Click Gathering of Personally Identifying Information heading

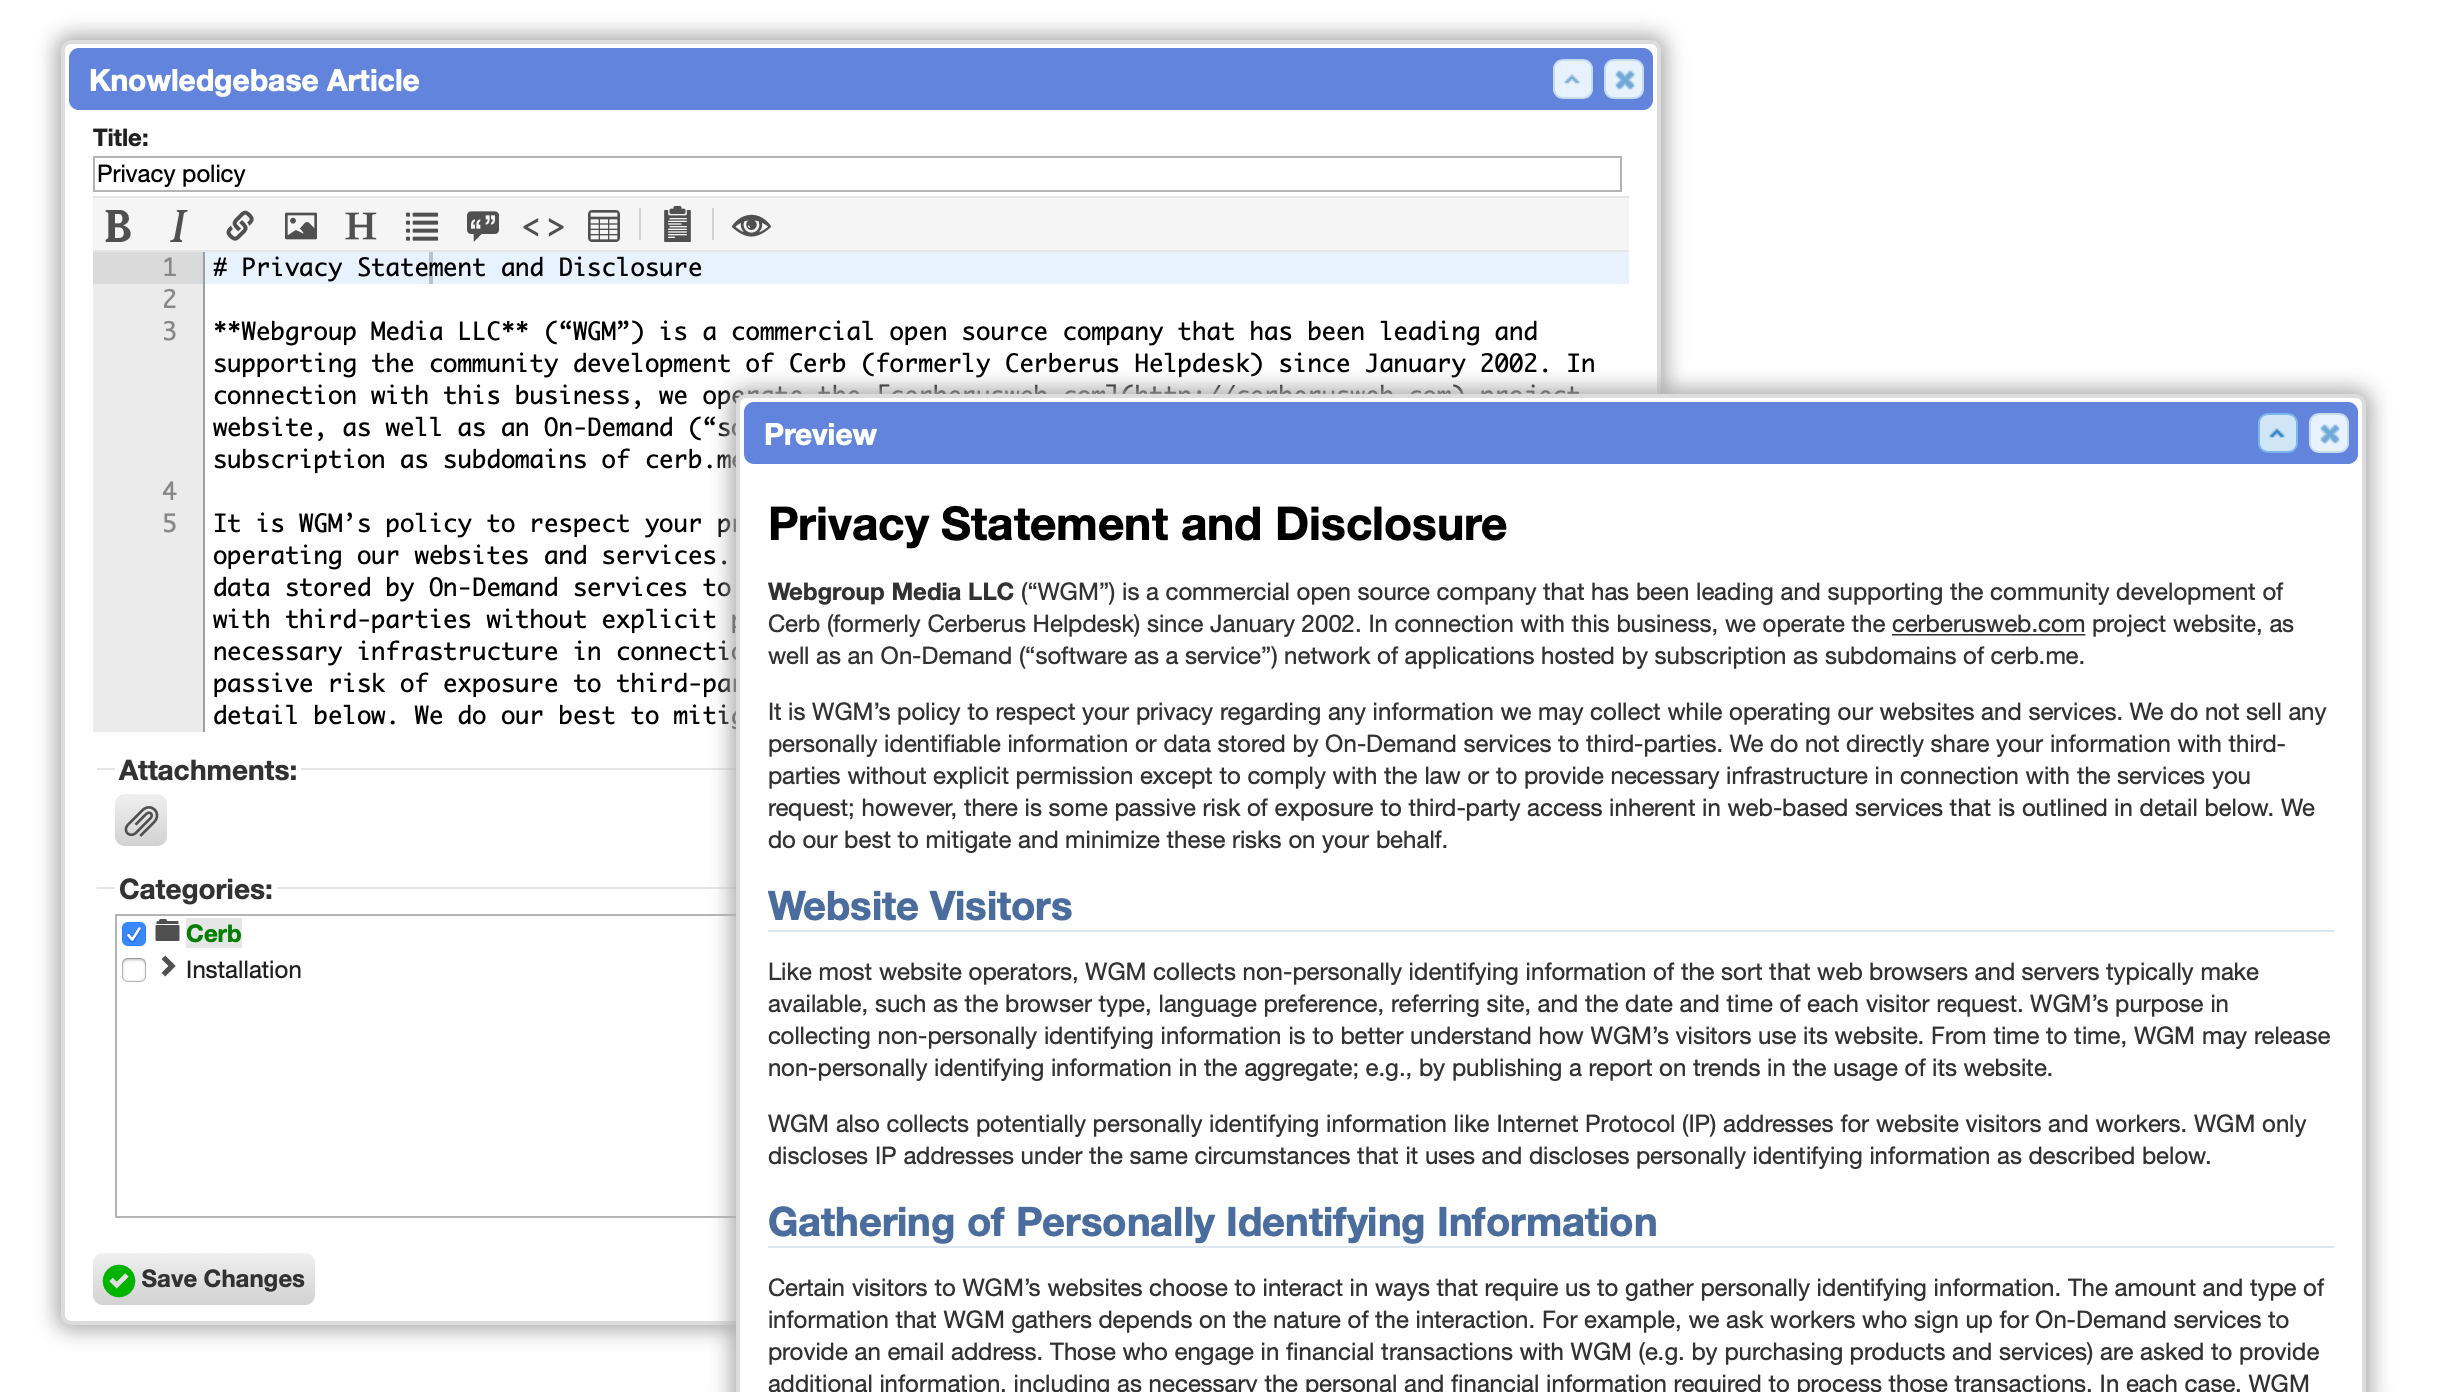[x=1212, y=1222]
